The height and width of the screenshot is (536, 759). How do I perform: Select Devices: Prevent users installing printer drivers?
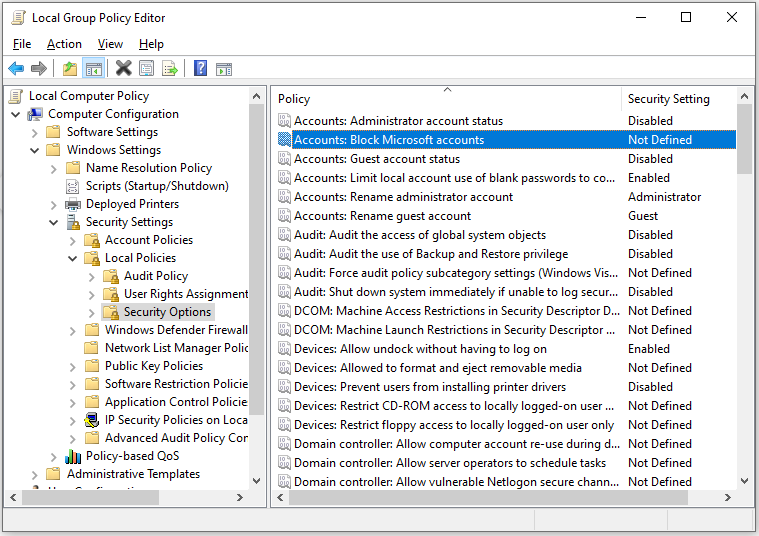(x=429, y=387)
